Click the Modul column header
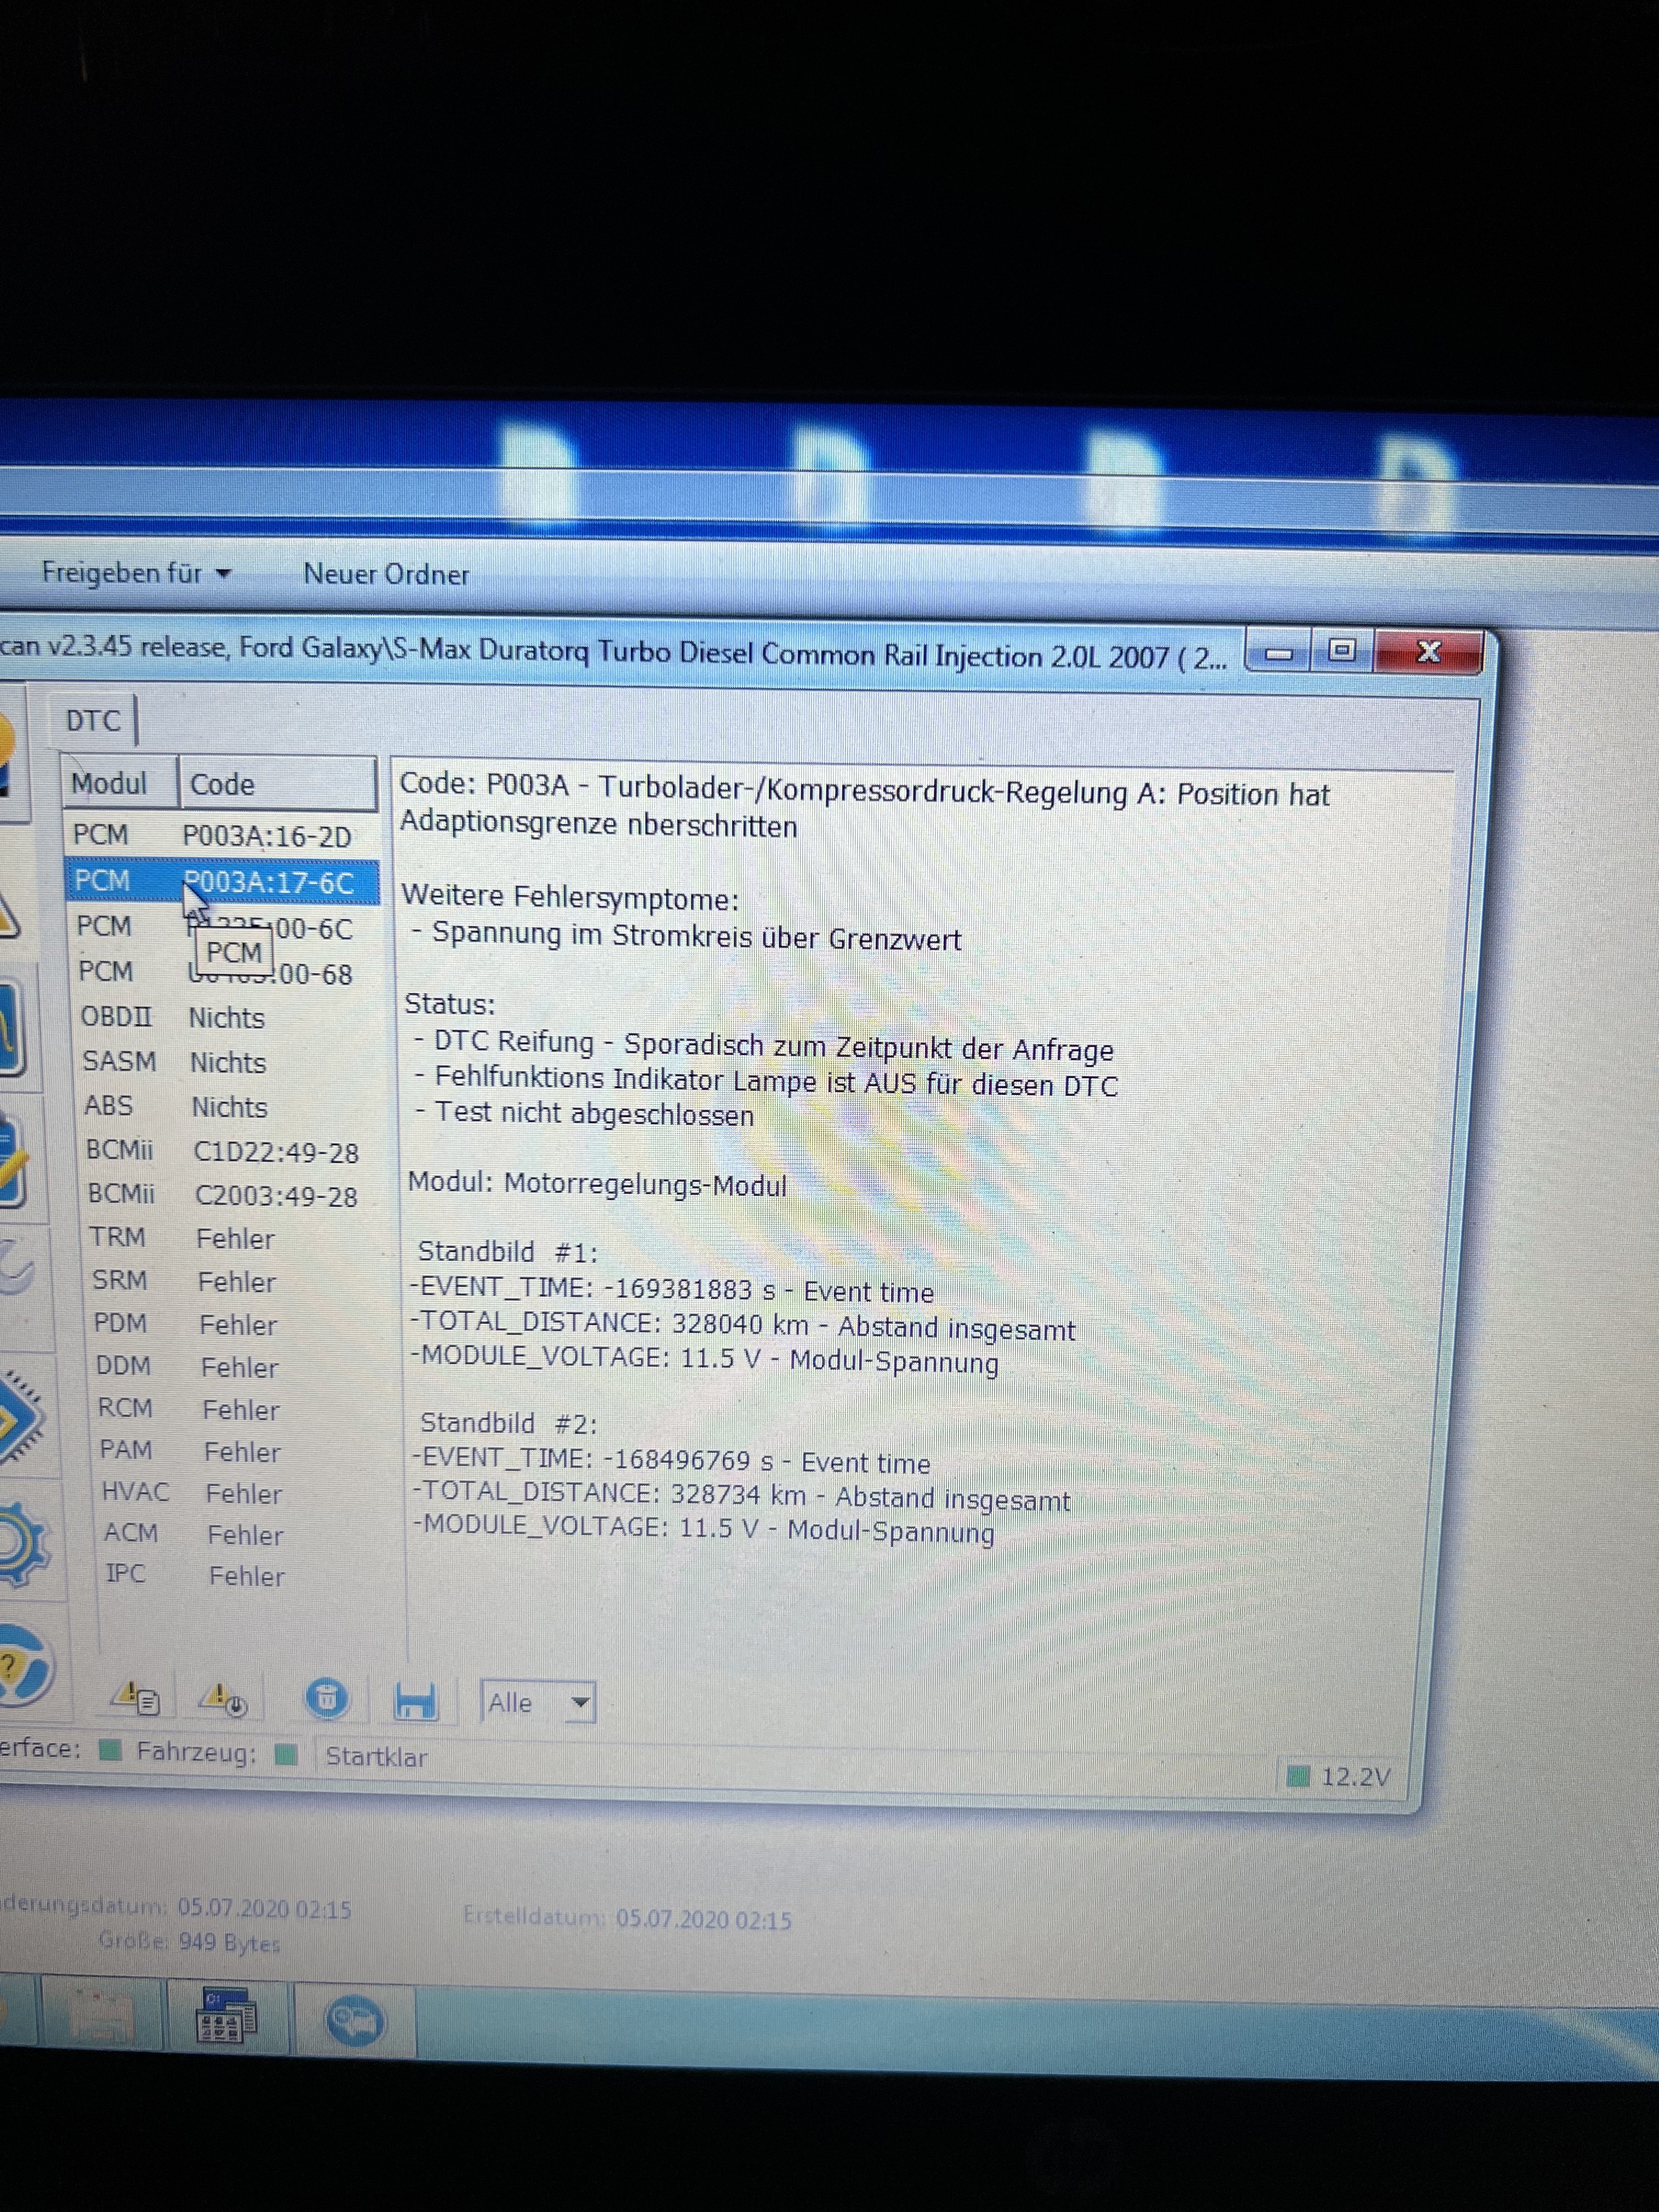This screenshot has width=1659, height=2212. coord(110,783)
